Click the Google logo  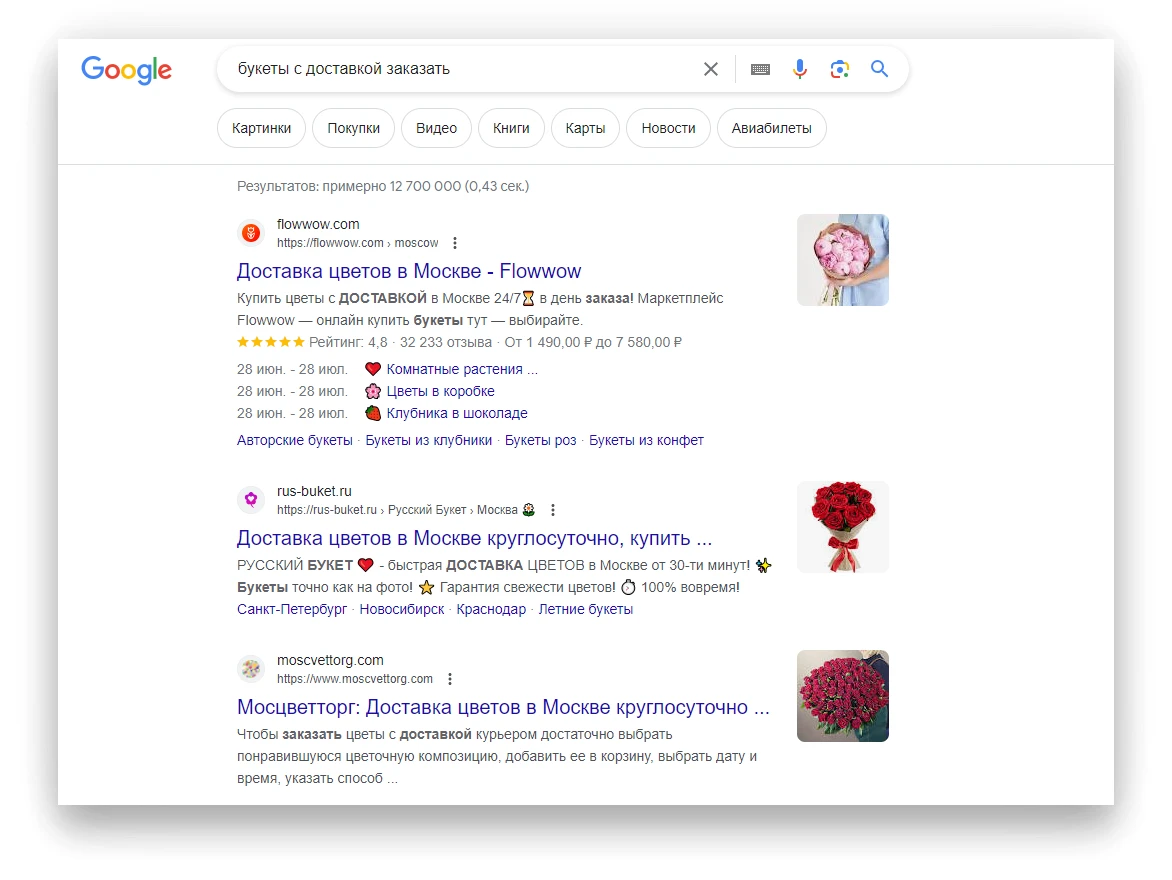(x=126, y=70)
